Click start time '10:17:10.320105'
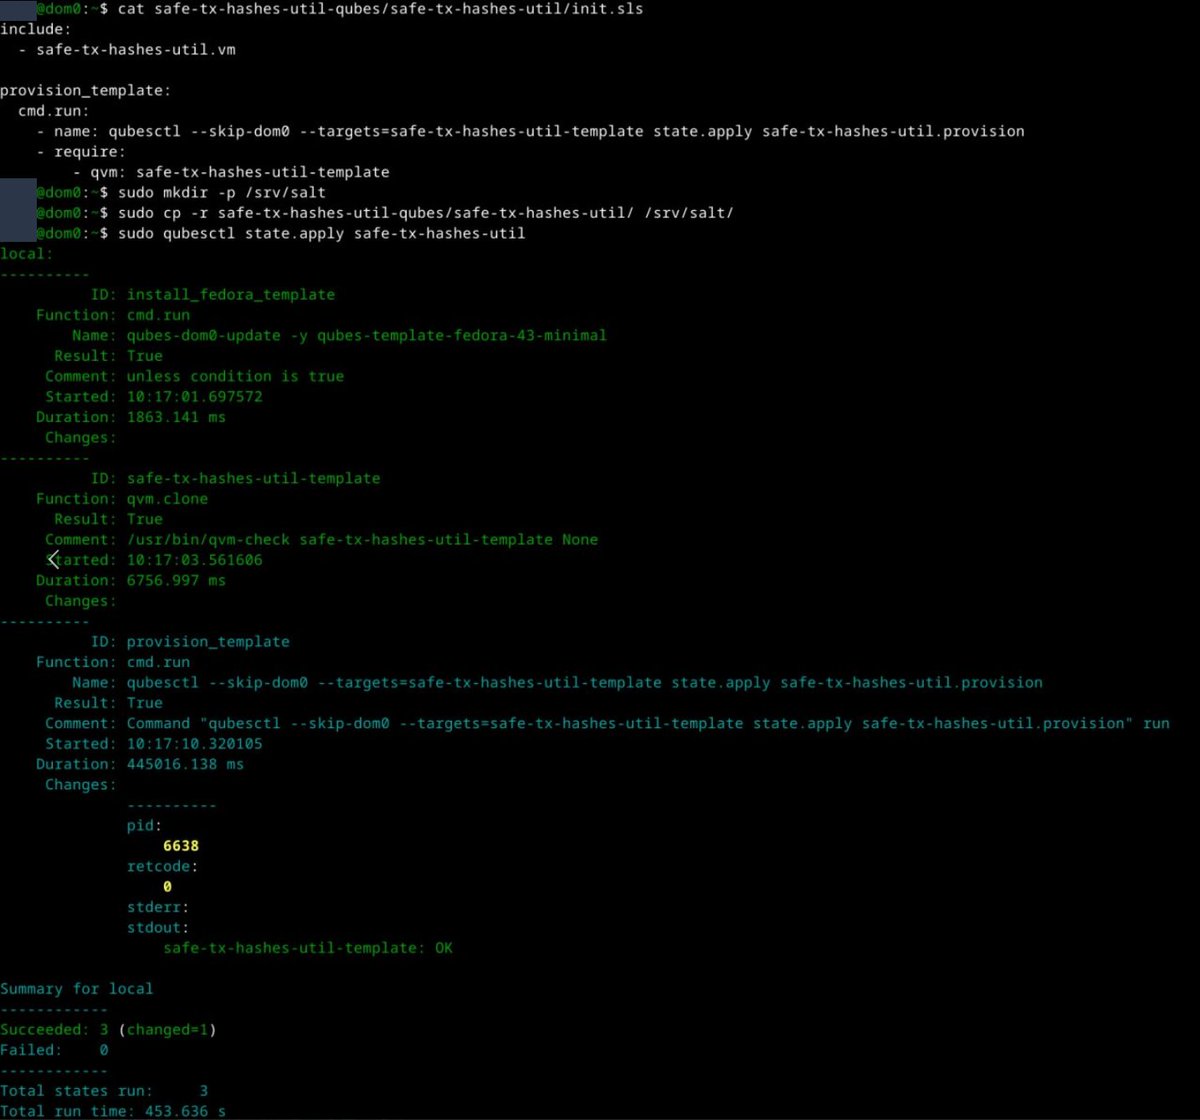Viewport: 1200px width, 1120px height. pos(195,744)
